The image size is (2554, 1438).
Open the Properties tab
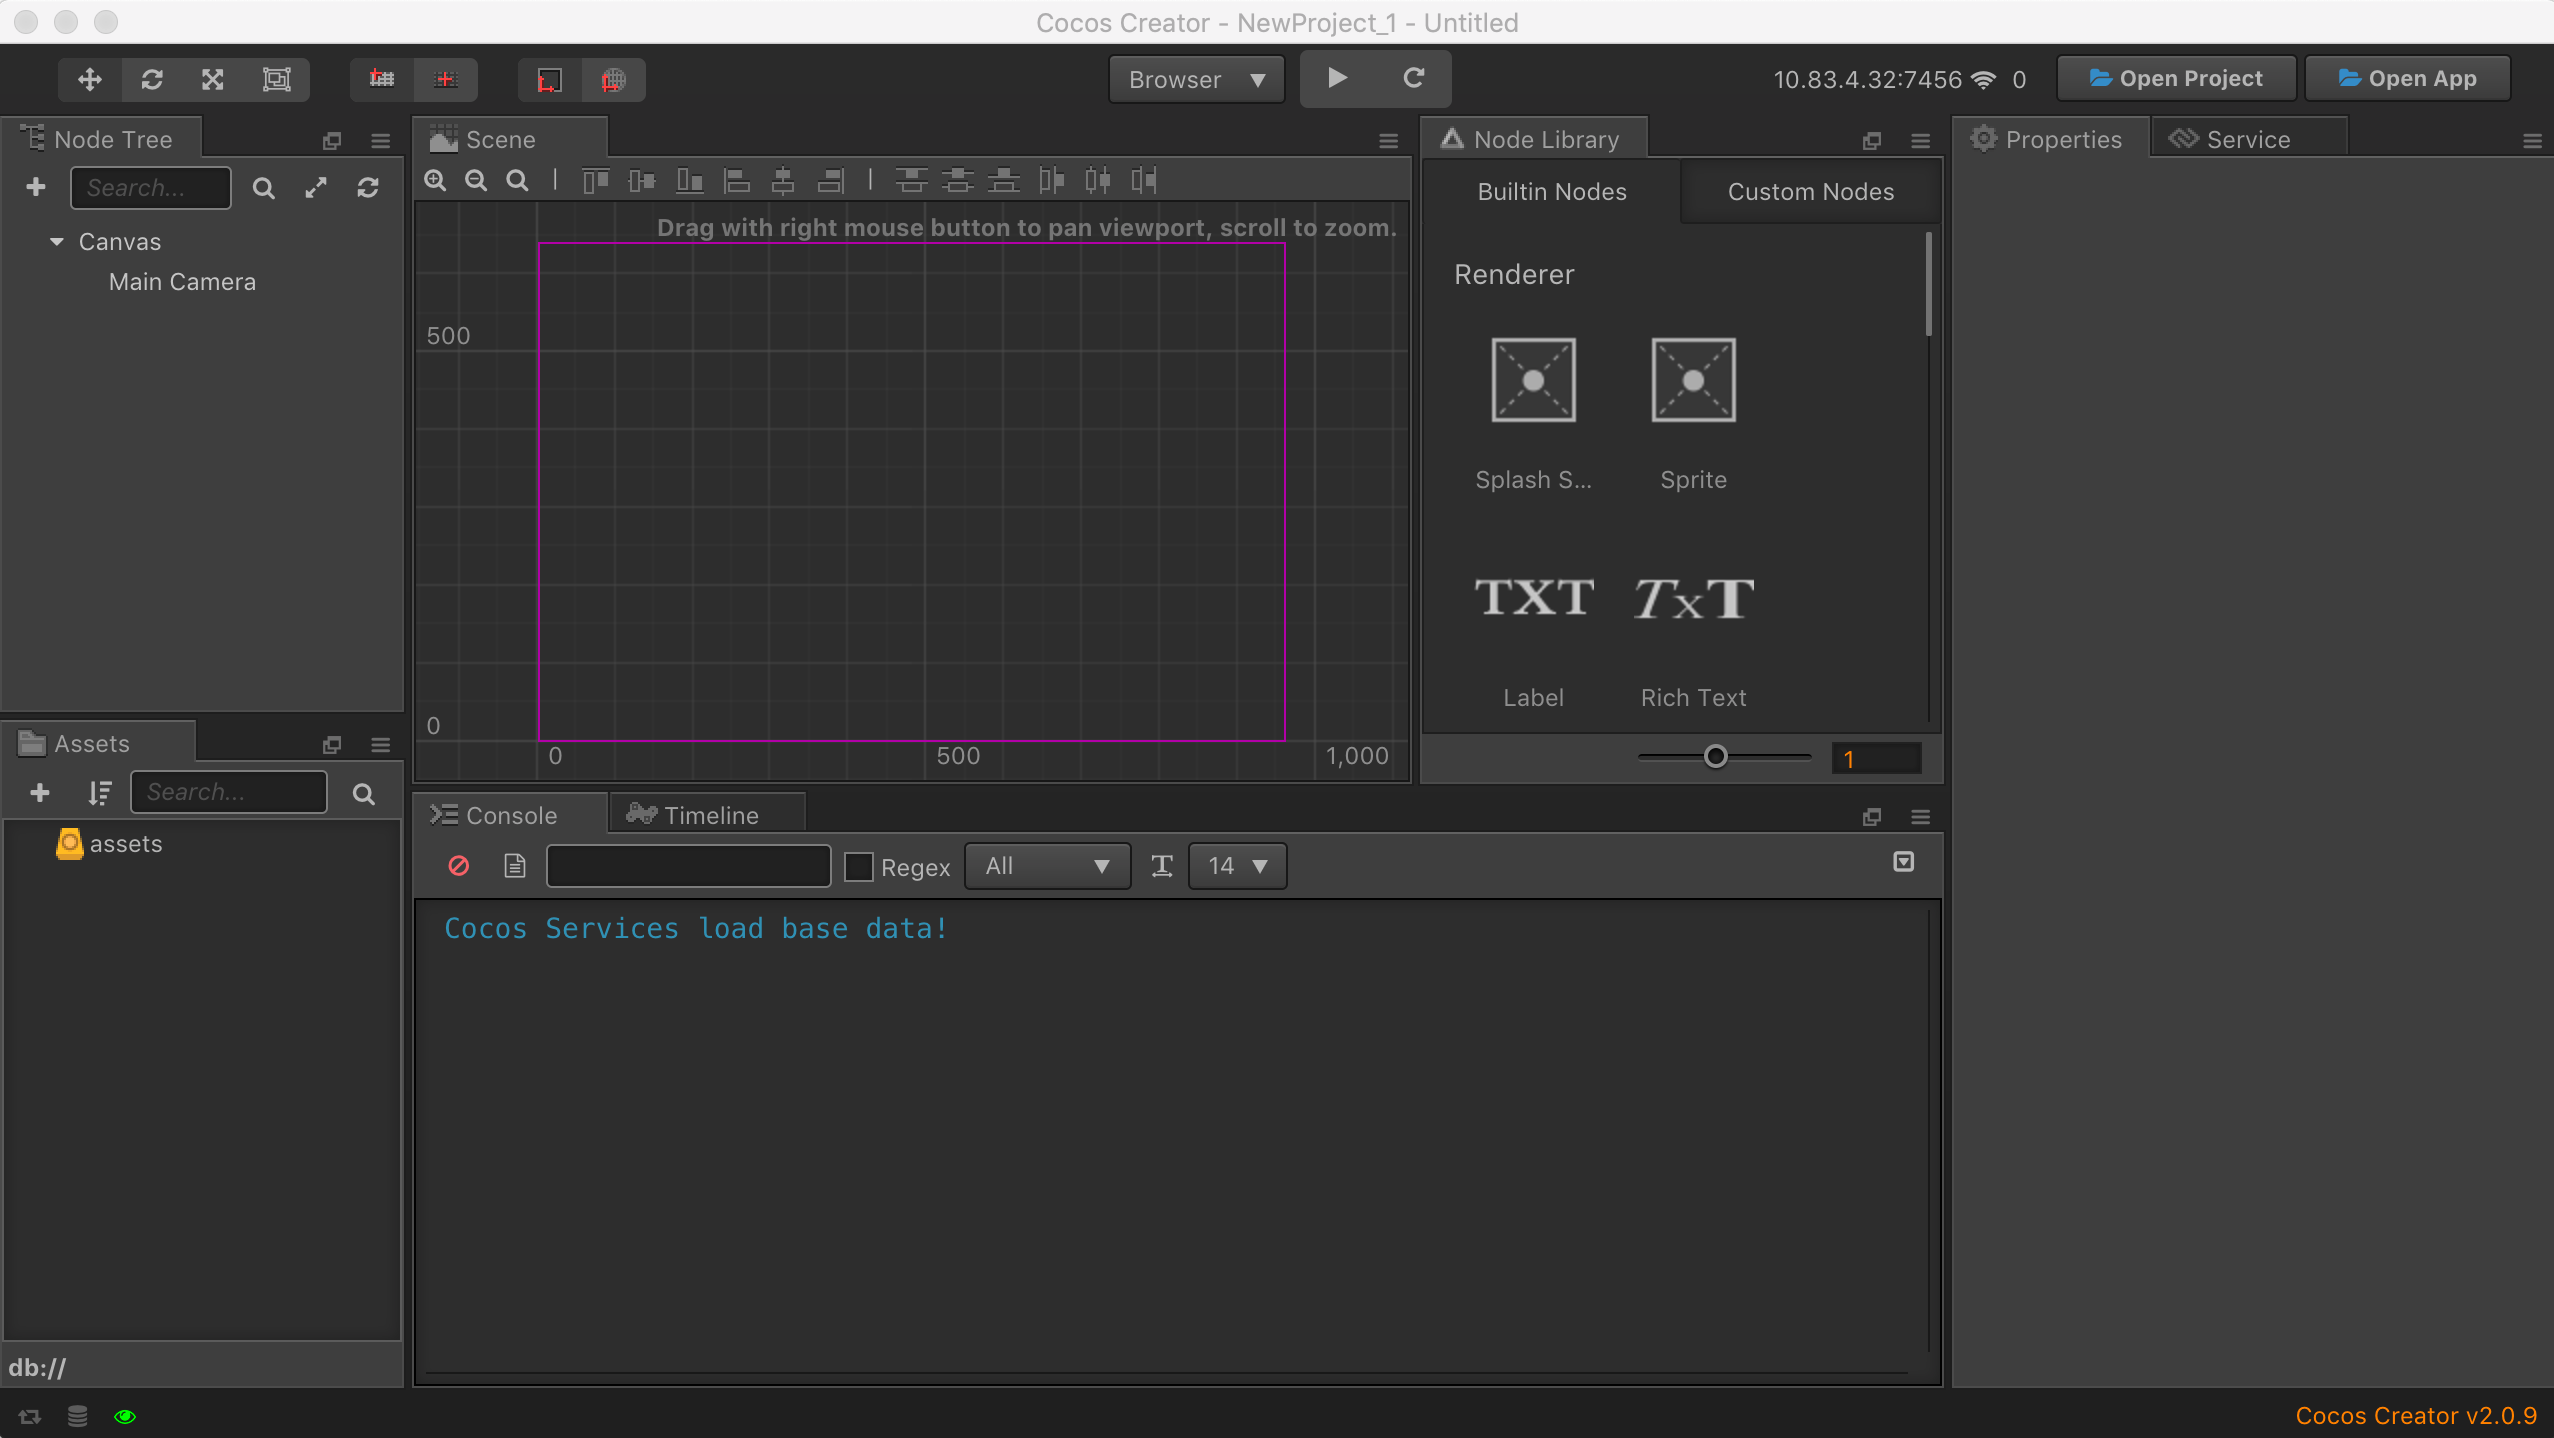(2048, 139)
